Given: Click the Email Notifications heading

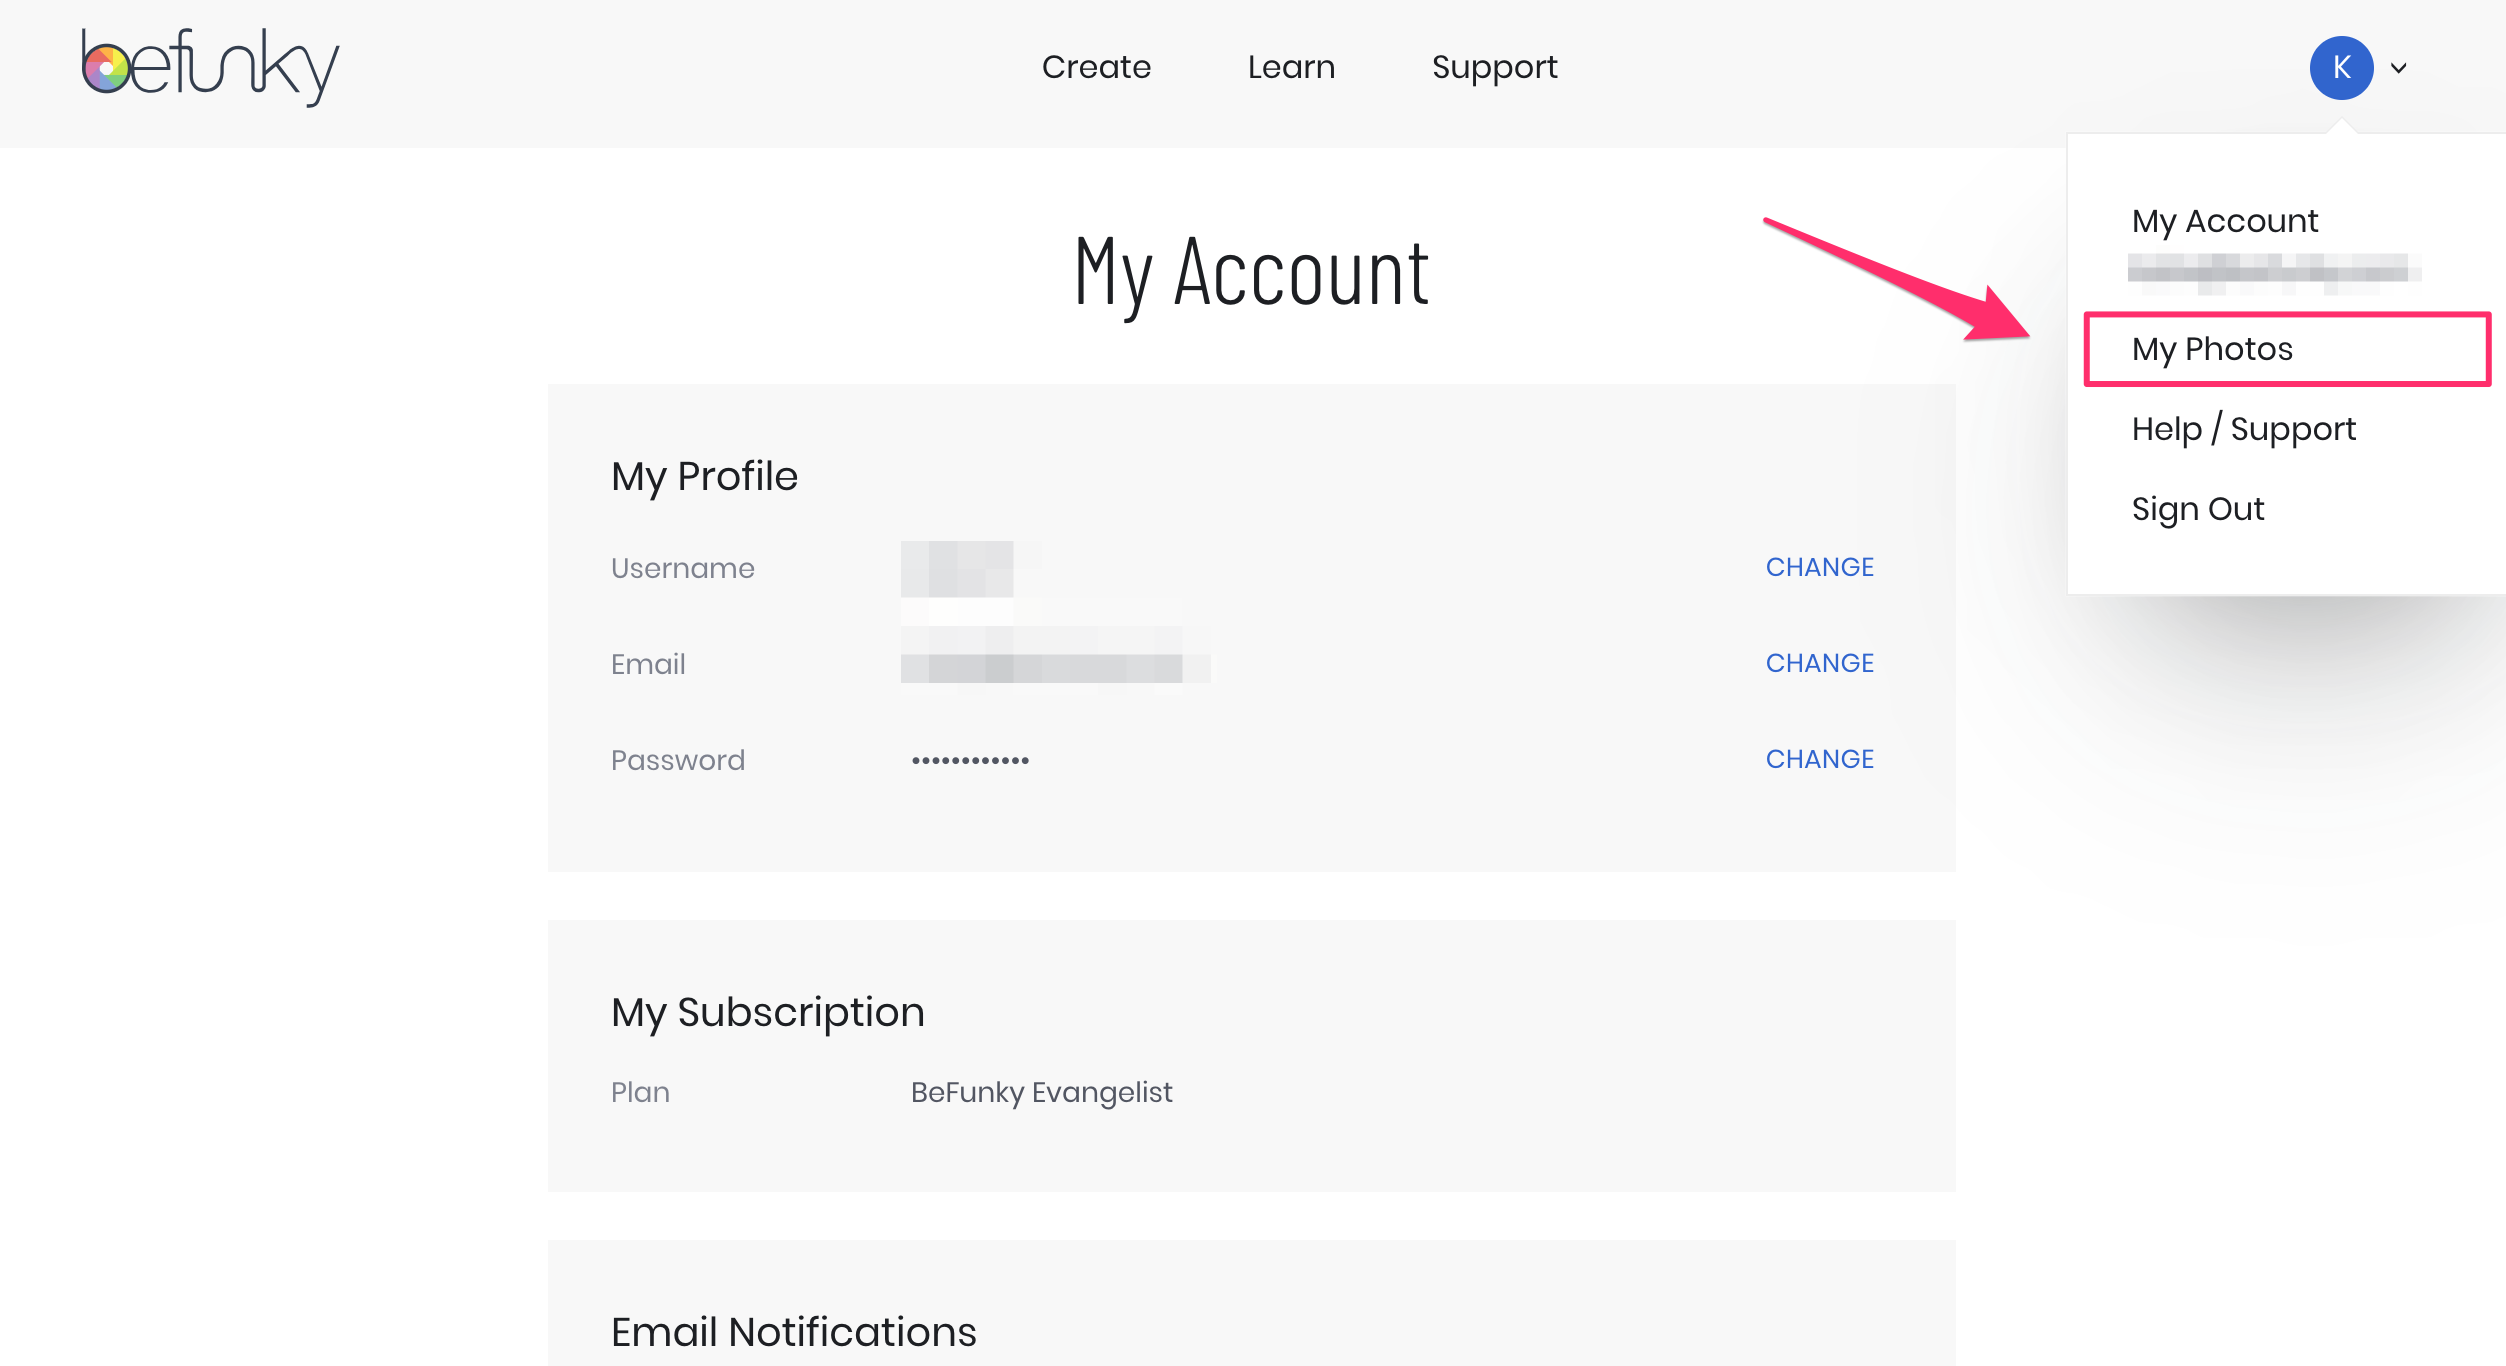Looking at the screenshot, I should (793, 1331).
